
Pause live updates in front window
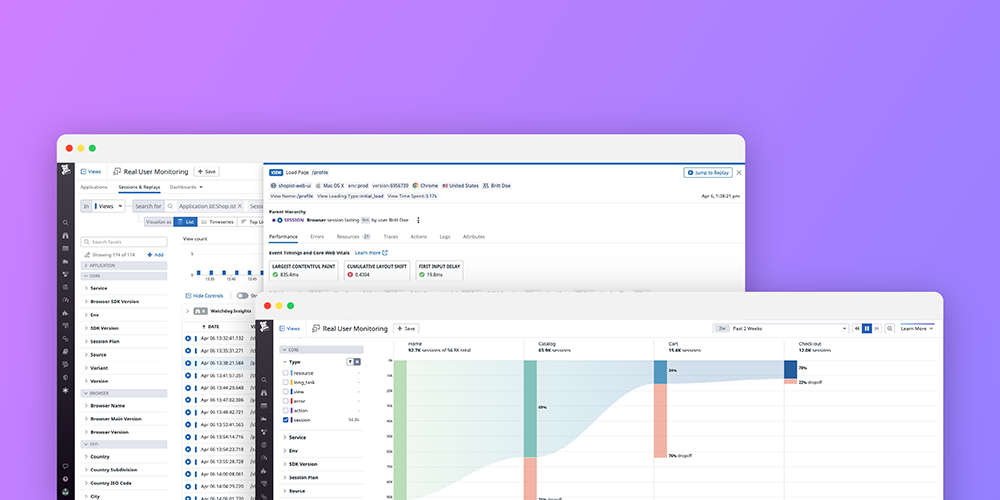click(867, 328)
